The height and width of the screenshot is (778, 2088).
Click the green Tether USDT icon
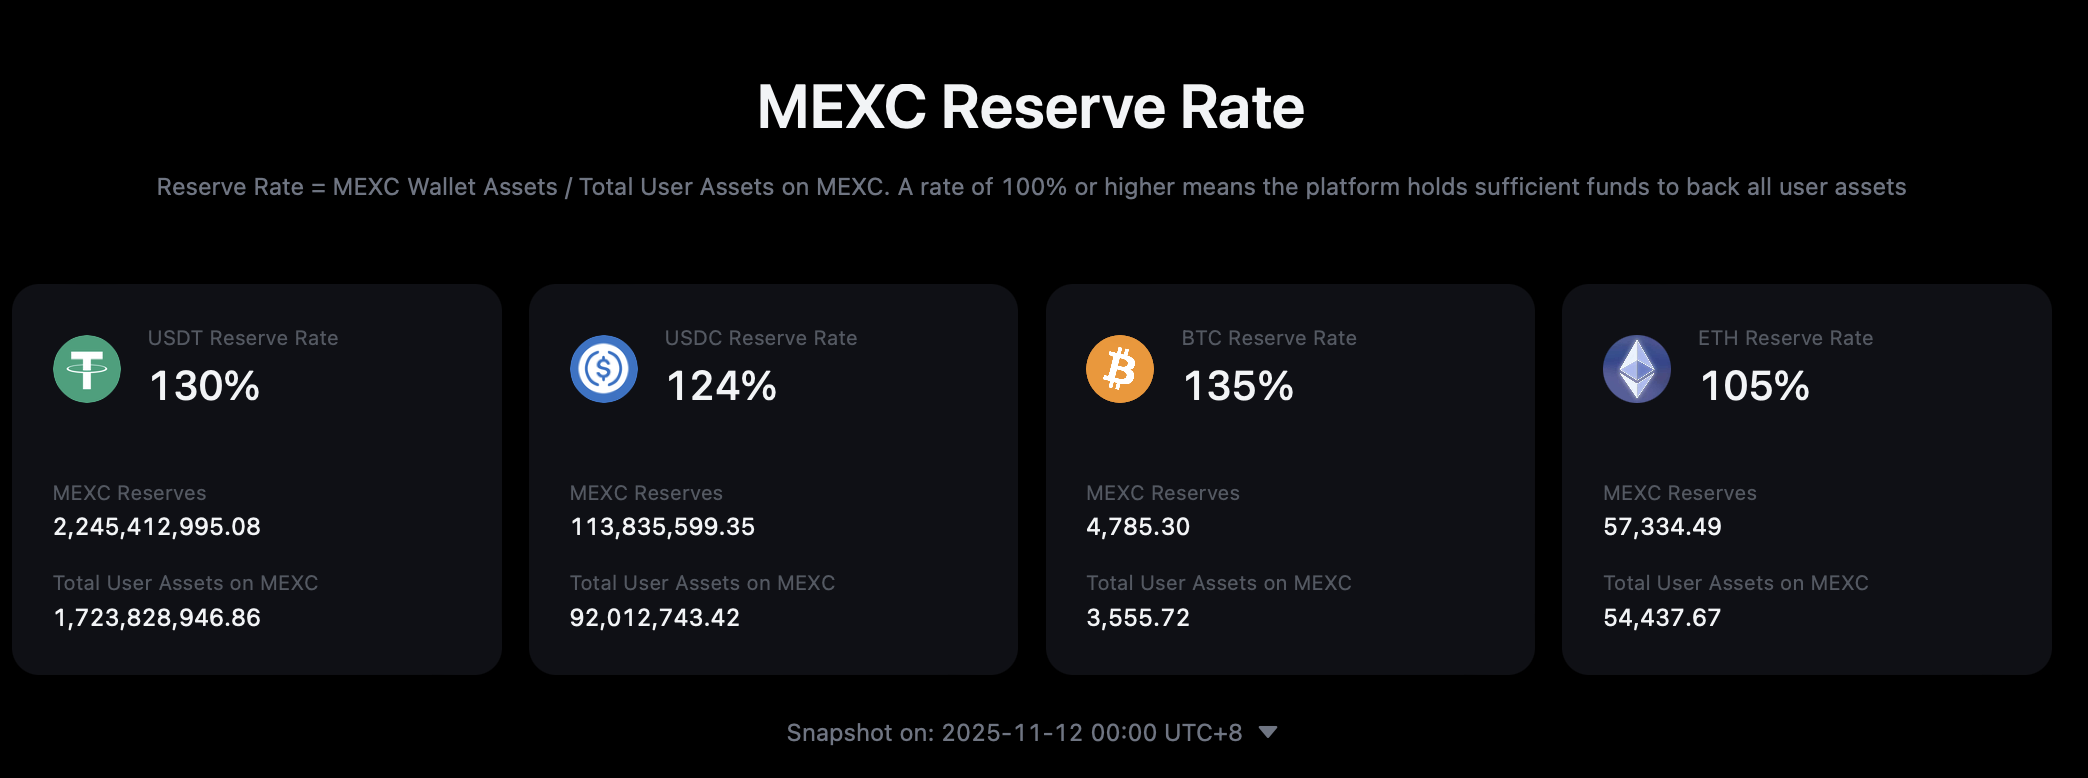pyautogui.click(x=87, y=369)
